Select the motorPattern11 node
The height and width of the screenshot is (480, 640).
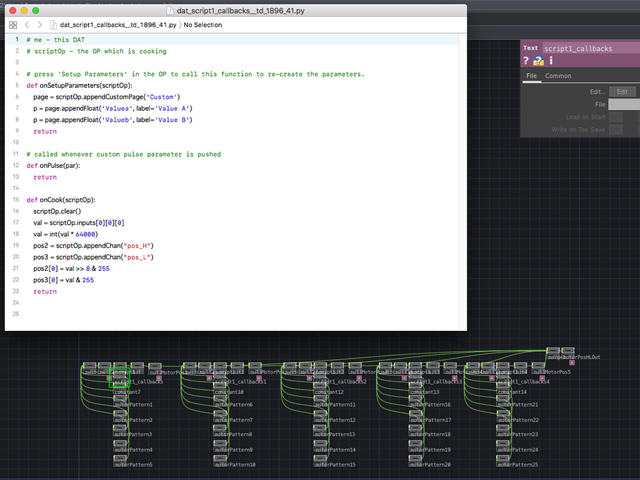[x=320, y=400]
